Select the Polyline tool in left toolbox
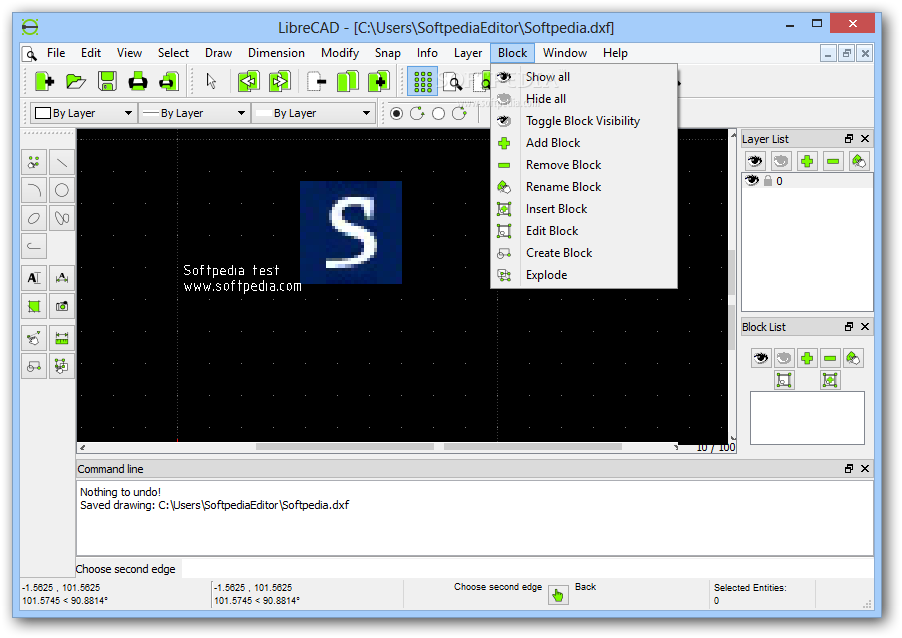The width and height of the screenshot is (902, 638). (34, 246)
